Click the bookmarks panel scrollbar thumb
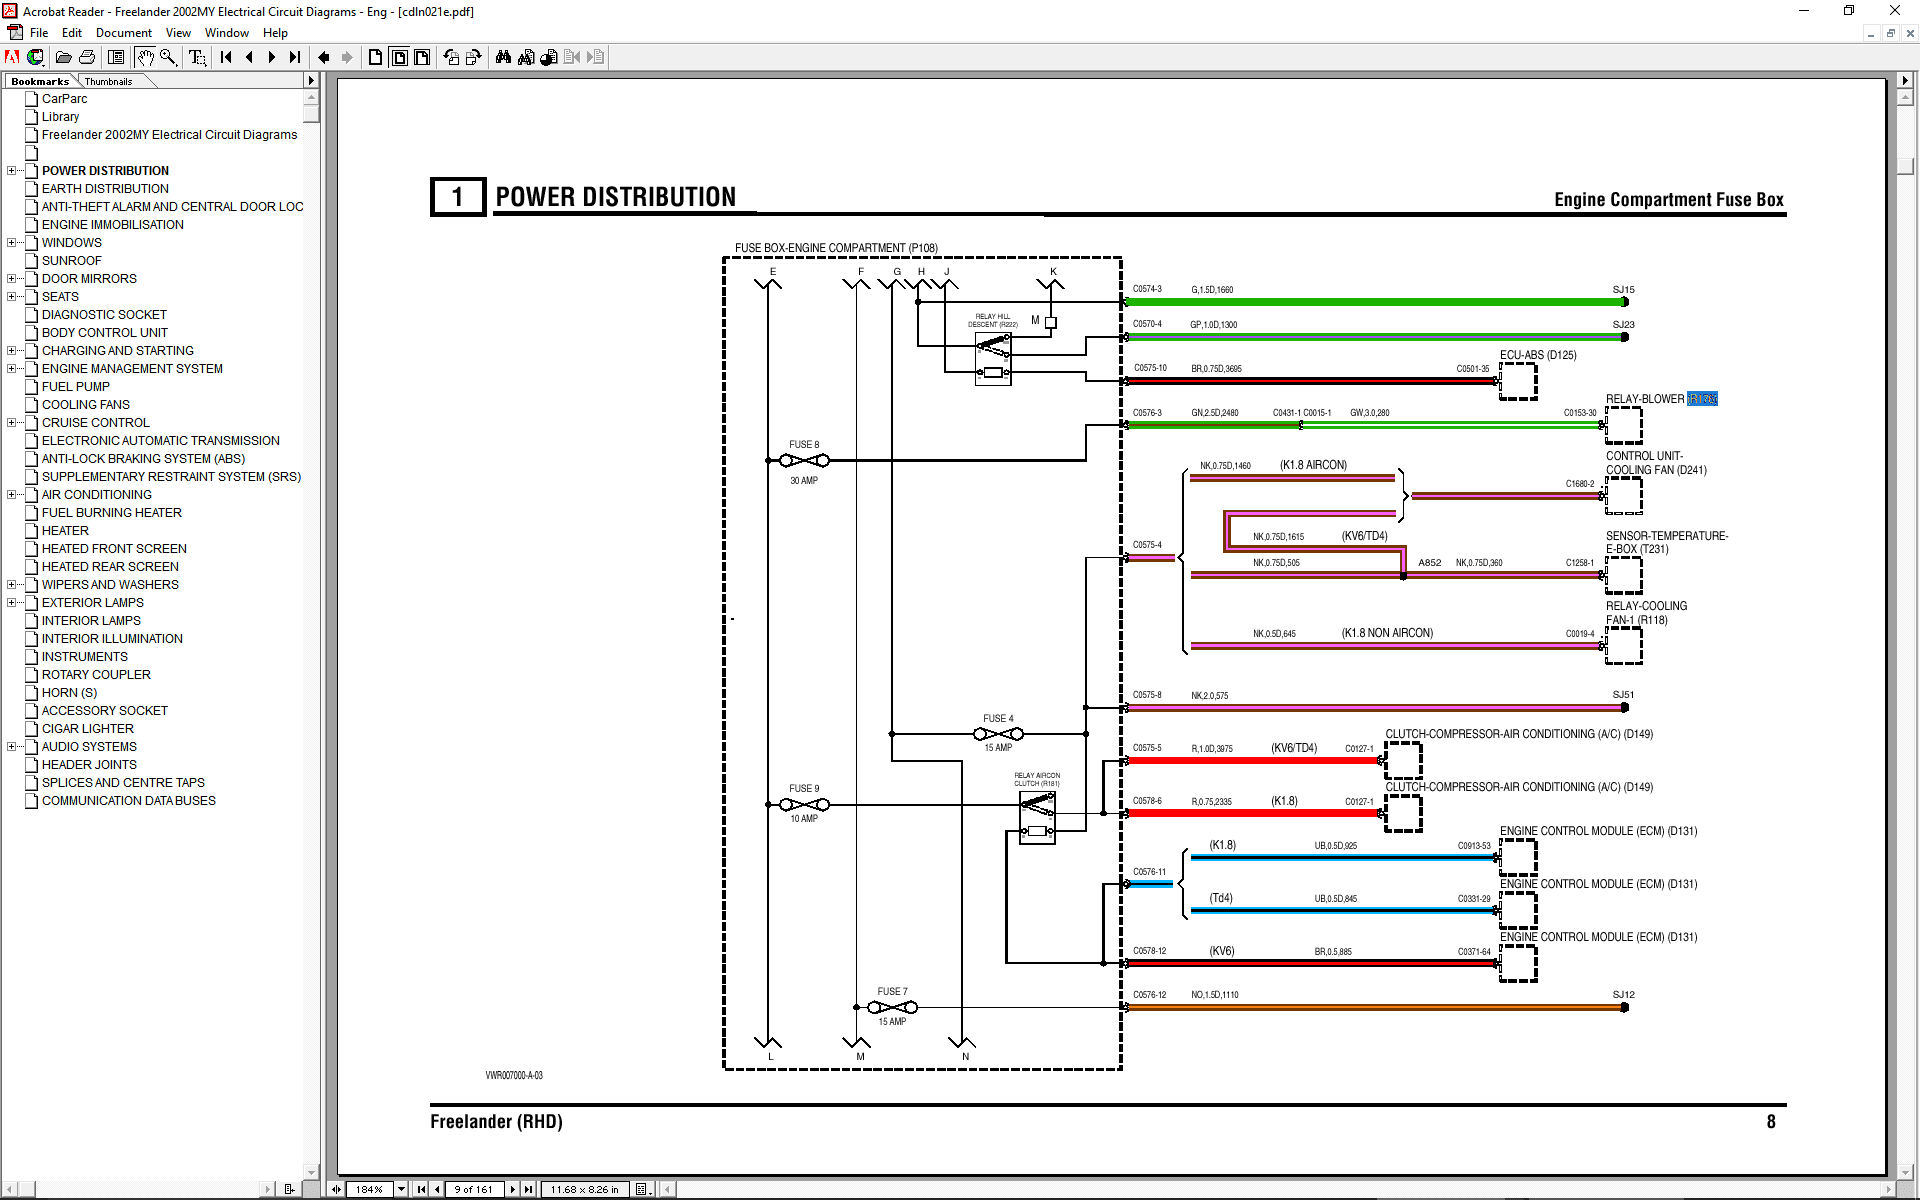This screenshot has width=1920, height=1200. click(x=311, y=113)
